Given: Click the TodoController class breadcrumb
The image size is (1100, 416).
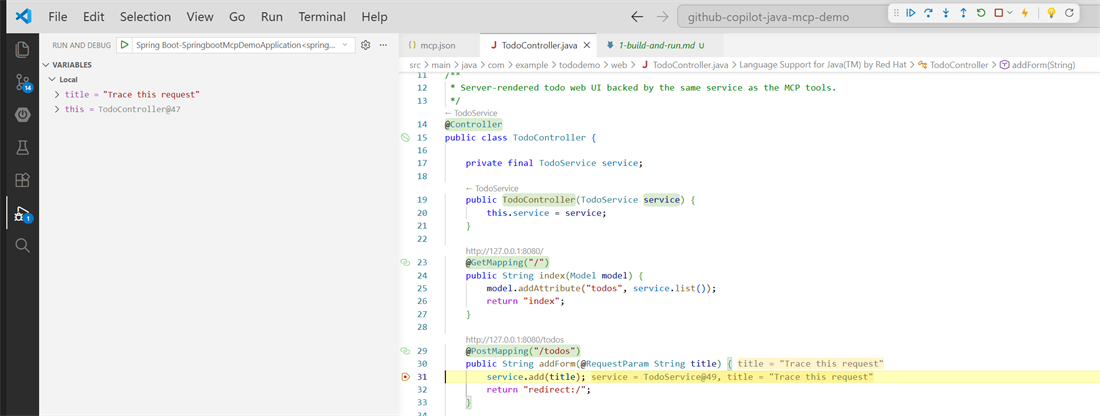Looking at the screenshot, I should point(959,65).
